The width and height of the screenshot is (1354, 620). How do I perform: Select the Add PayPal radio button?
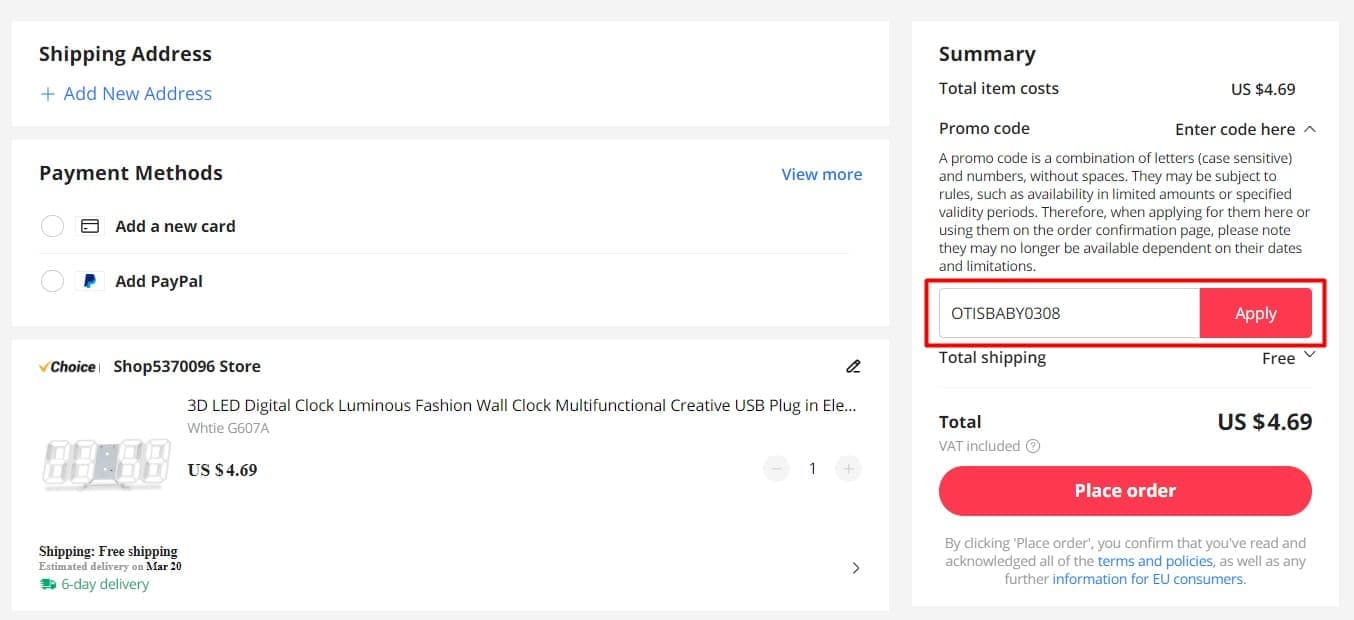pos(52,281)
